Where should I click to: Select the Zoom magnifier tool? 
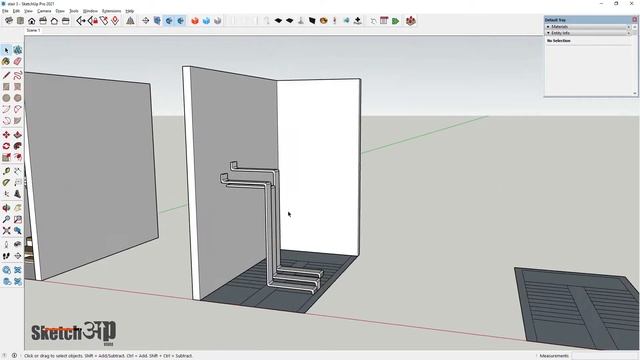[x=6, y=220]
